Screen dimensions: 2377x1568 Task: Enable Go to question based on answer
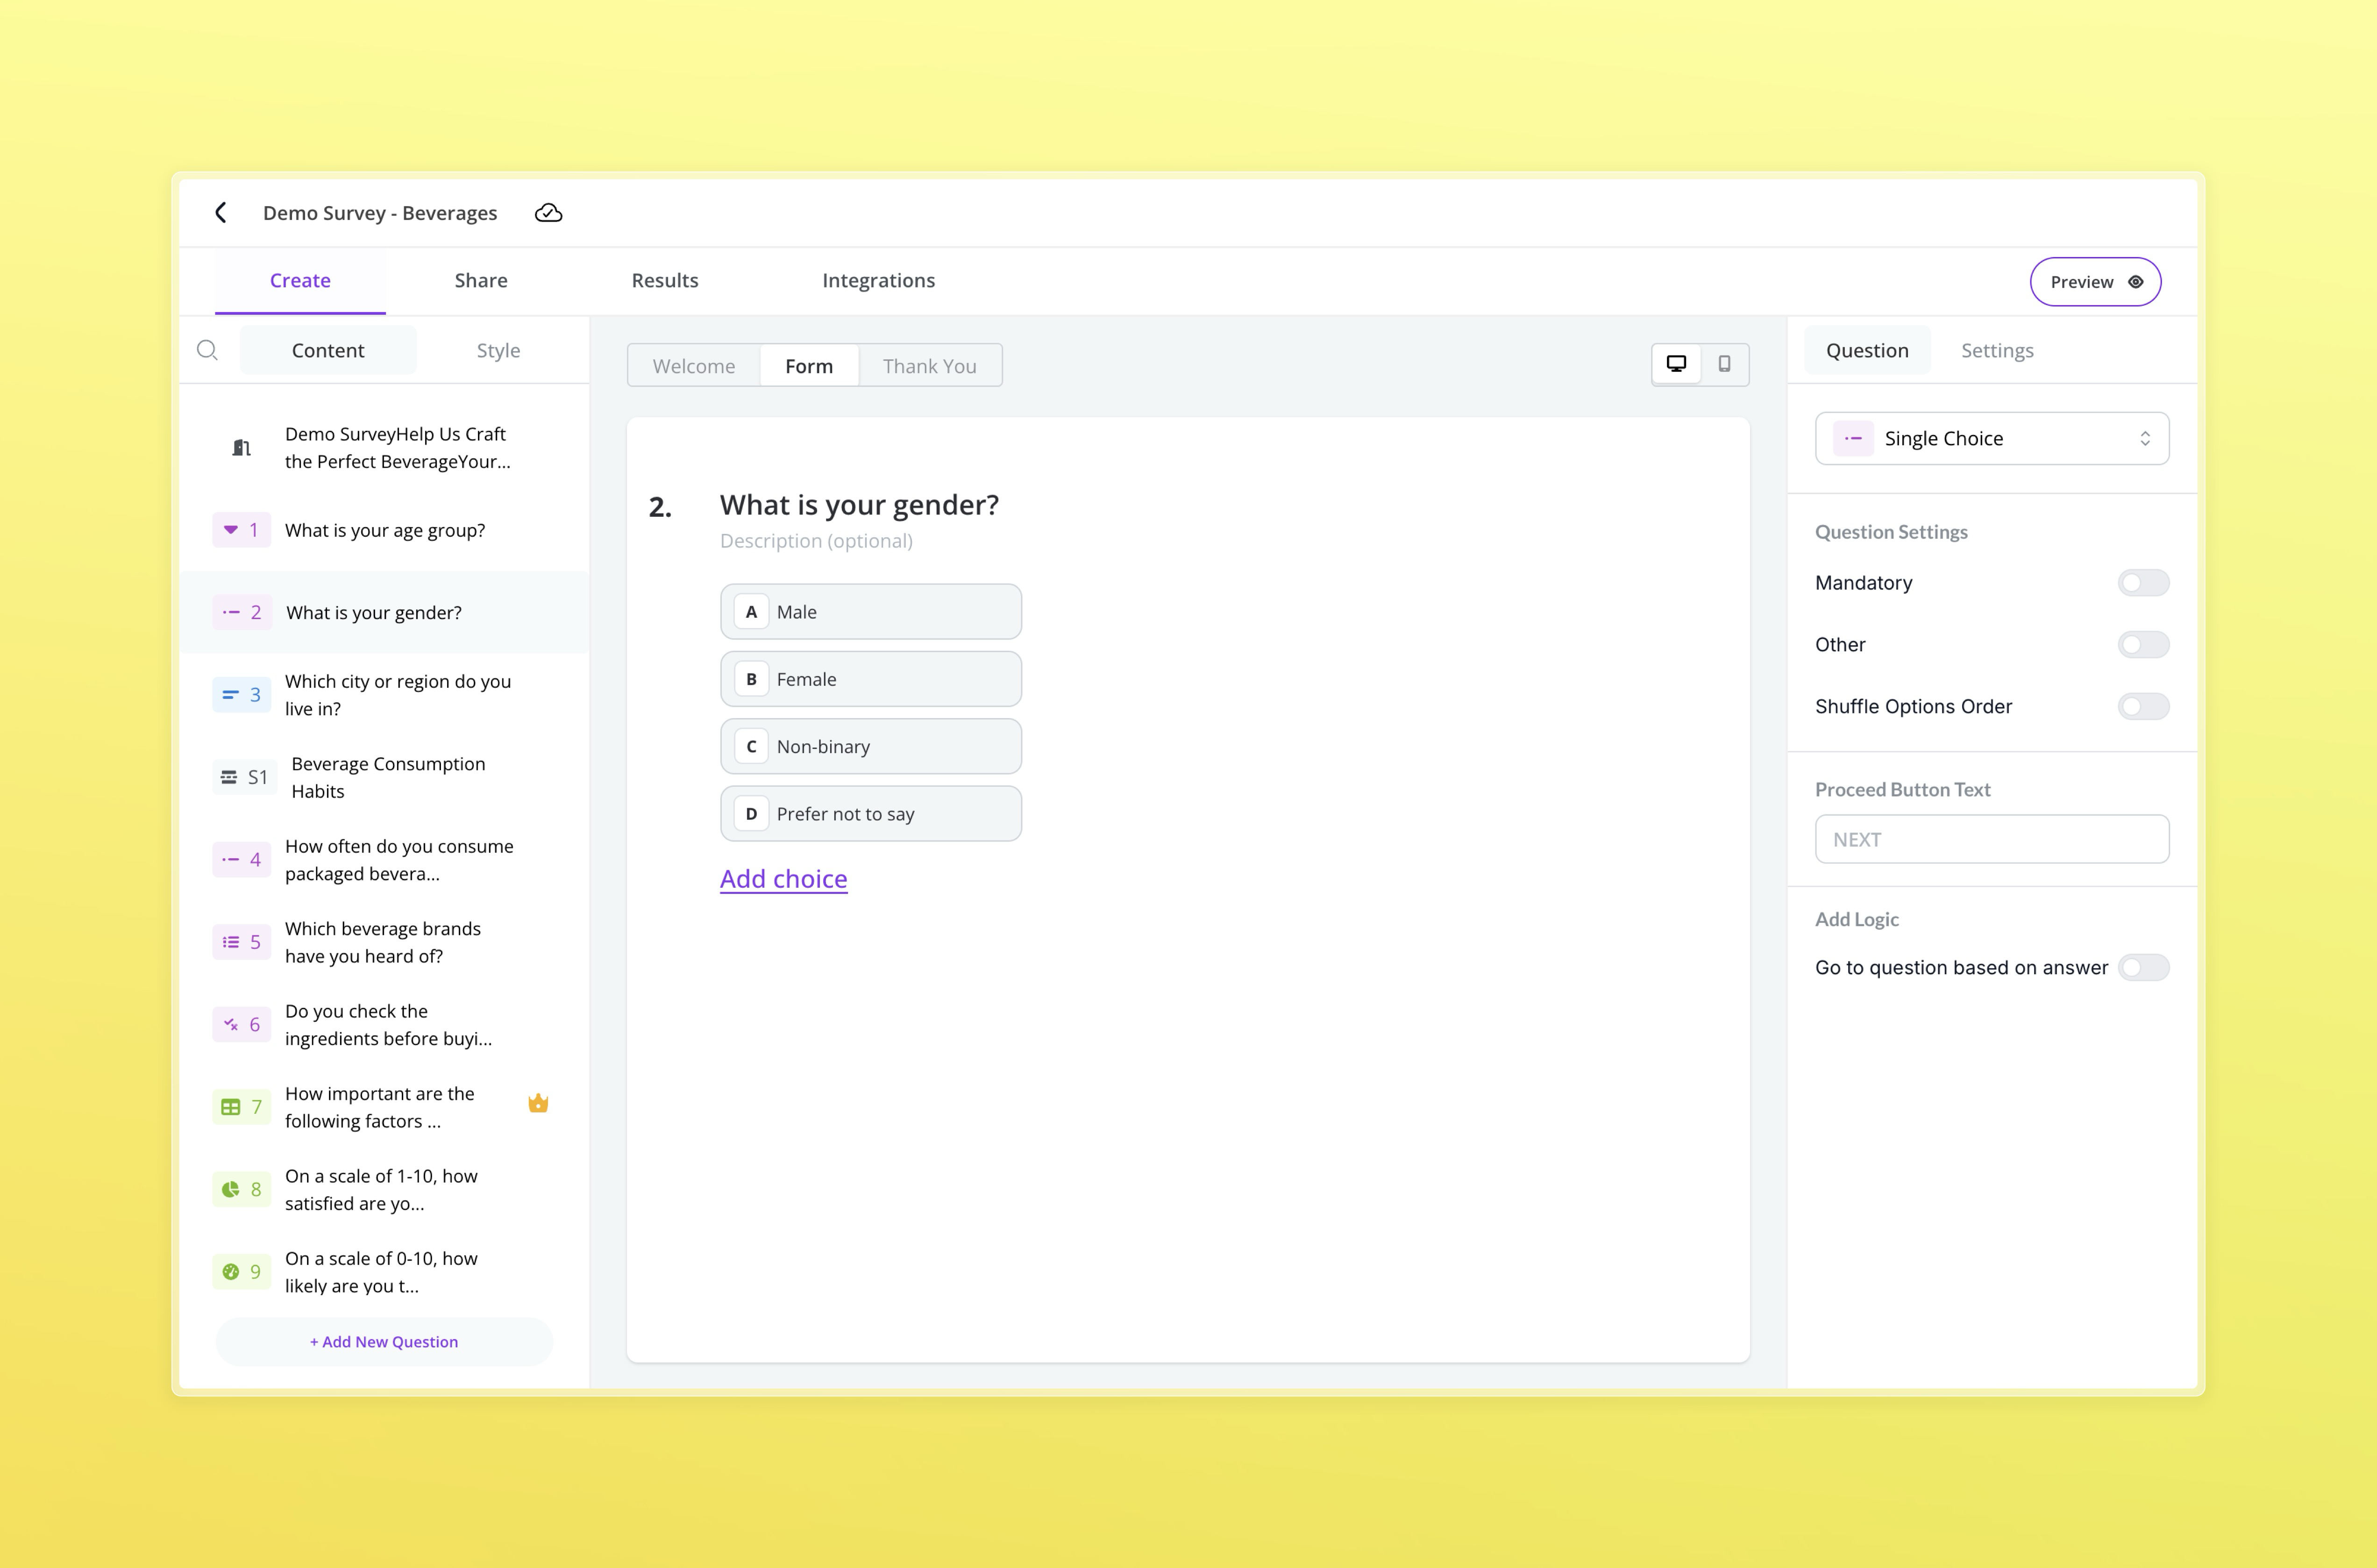(x=2143, y=968)
